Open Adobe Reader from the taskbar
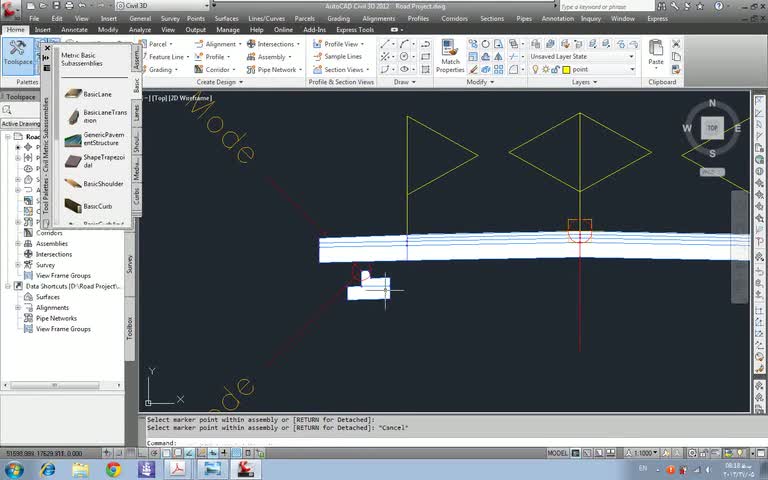768x480 pixels. 178,469
